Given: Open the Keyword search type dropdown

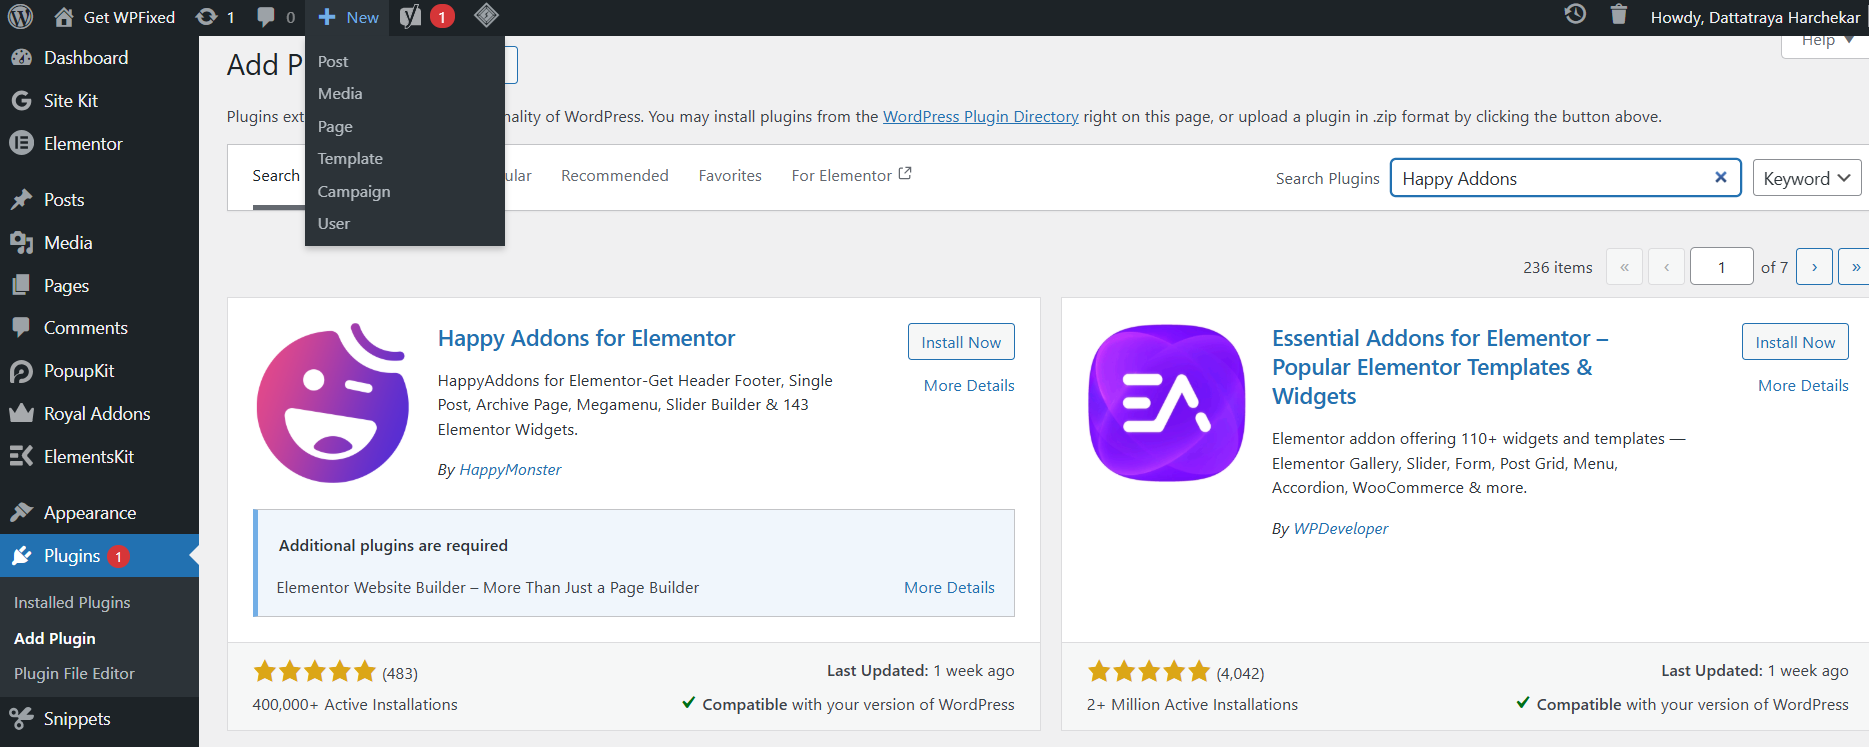Looking at the screenshot, I should coord(1807,178).
